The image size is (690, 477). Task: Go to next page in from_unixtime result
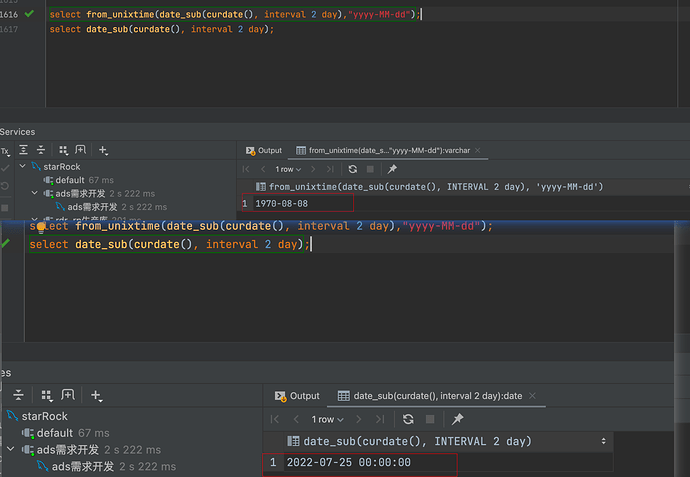[313, 169]
